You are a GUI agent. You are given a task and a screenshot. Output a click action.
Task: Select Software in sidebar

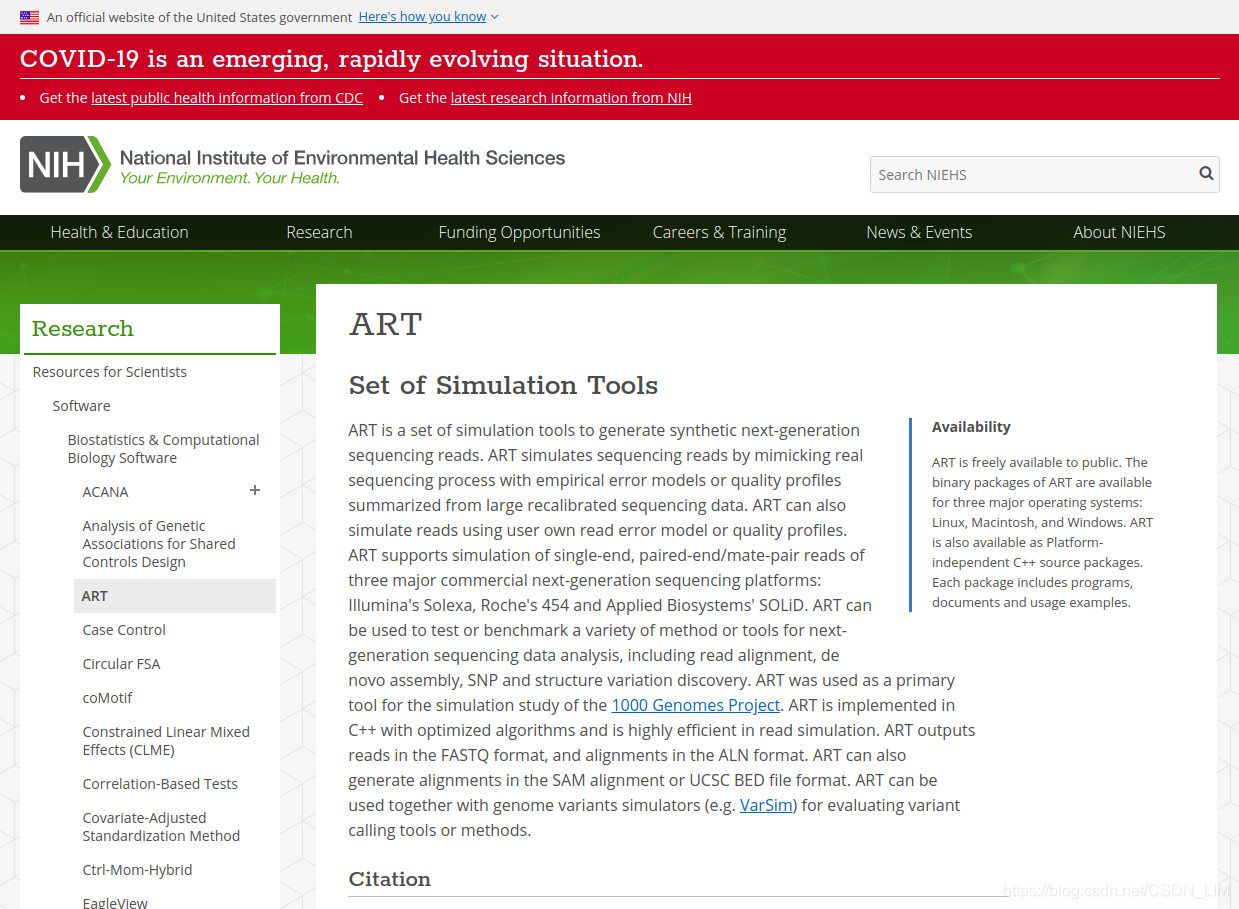pos(82,406)
